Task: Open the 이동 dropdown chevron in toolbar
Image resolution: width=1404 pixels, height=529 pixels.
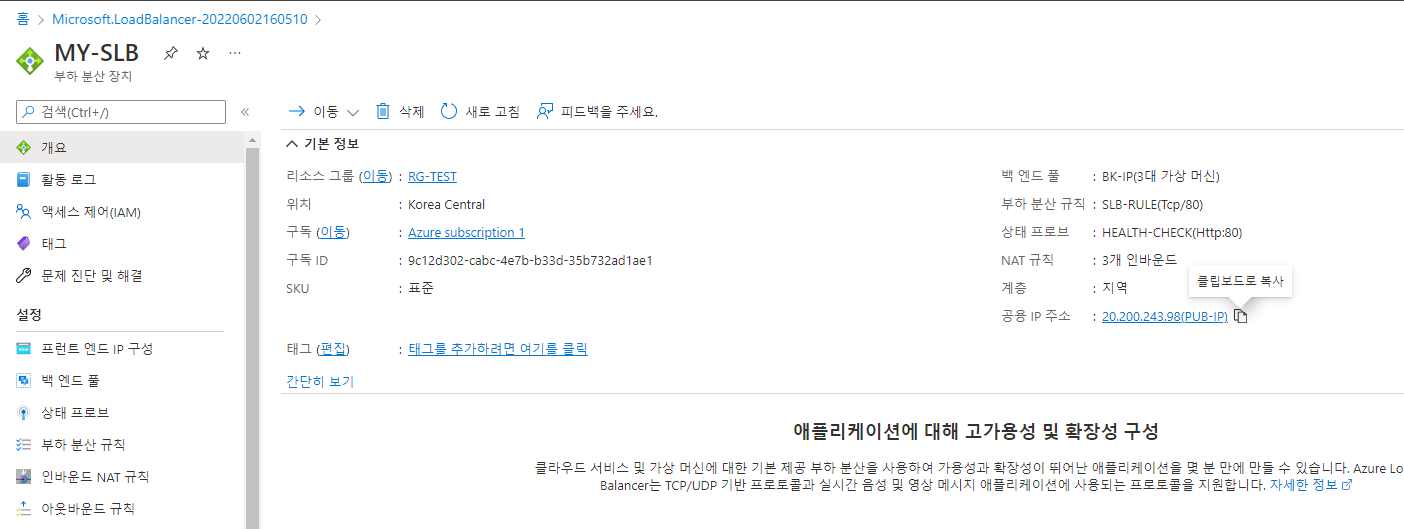Action: [x=352, y=112]
